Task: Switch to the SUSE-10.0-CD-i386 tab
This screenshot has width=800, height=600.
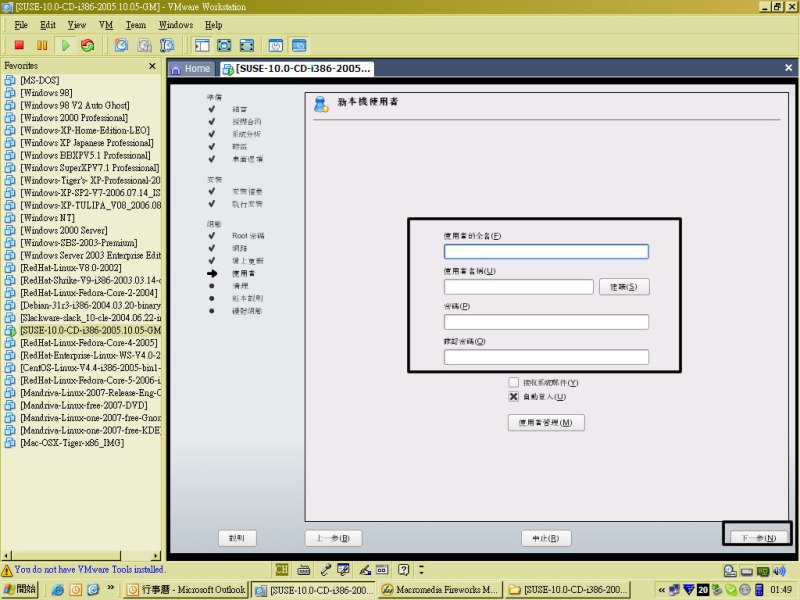Action: [x=297, y=69]
